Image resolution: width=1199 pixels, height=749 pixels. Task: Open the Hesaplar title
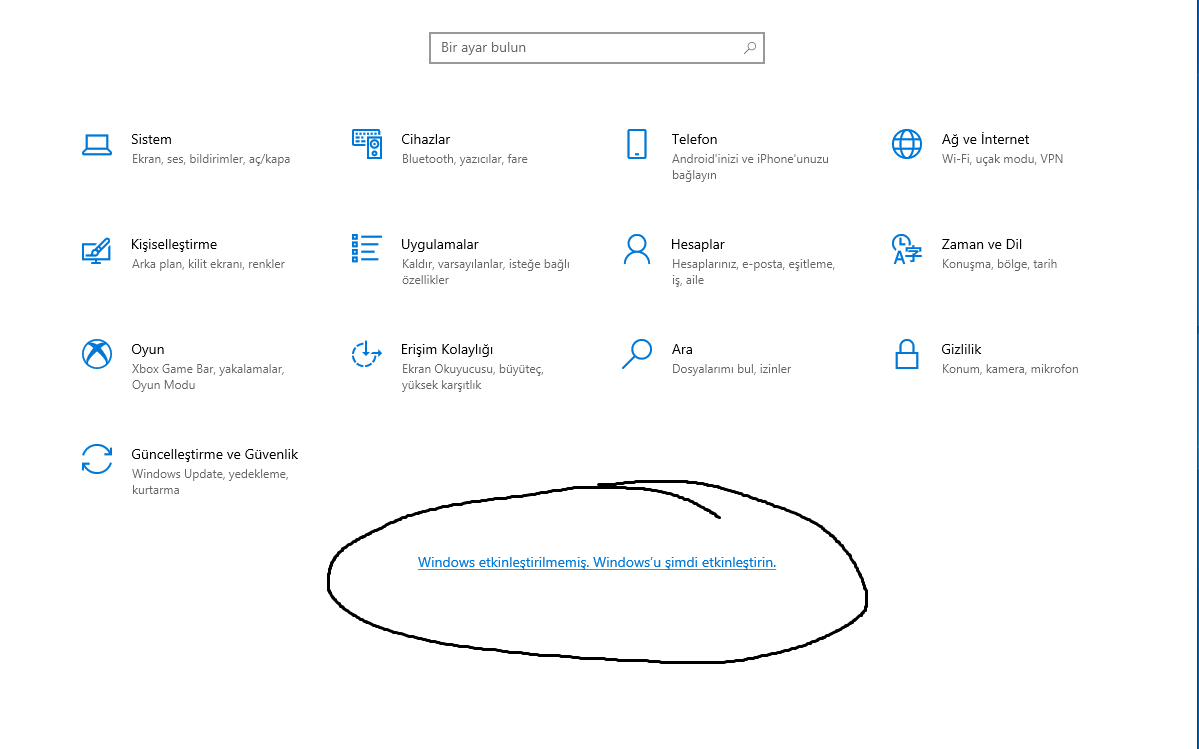tap(697, 245)
